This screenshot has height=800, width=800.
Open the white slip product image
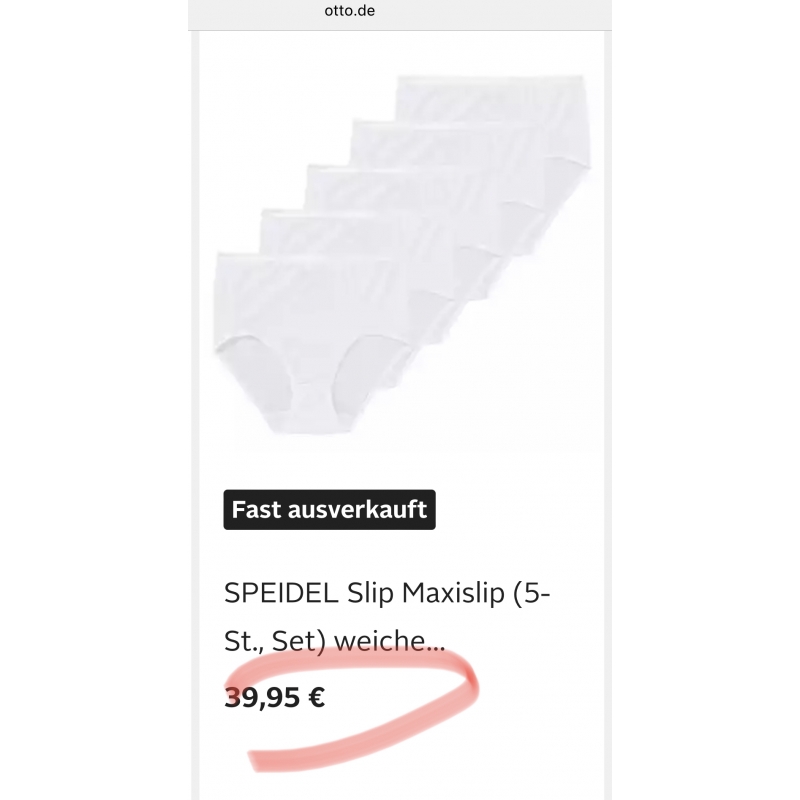(400, 250)
